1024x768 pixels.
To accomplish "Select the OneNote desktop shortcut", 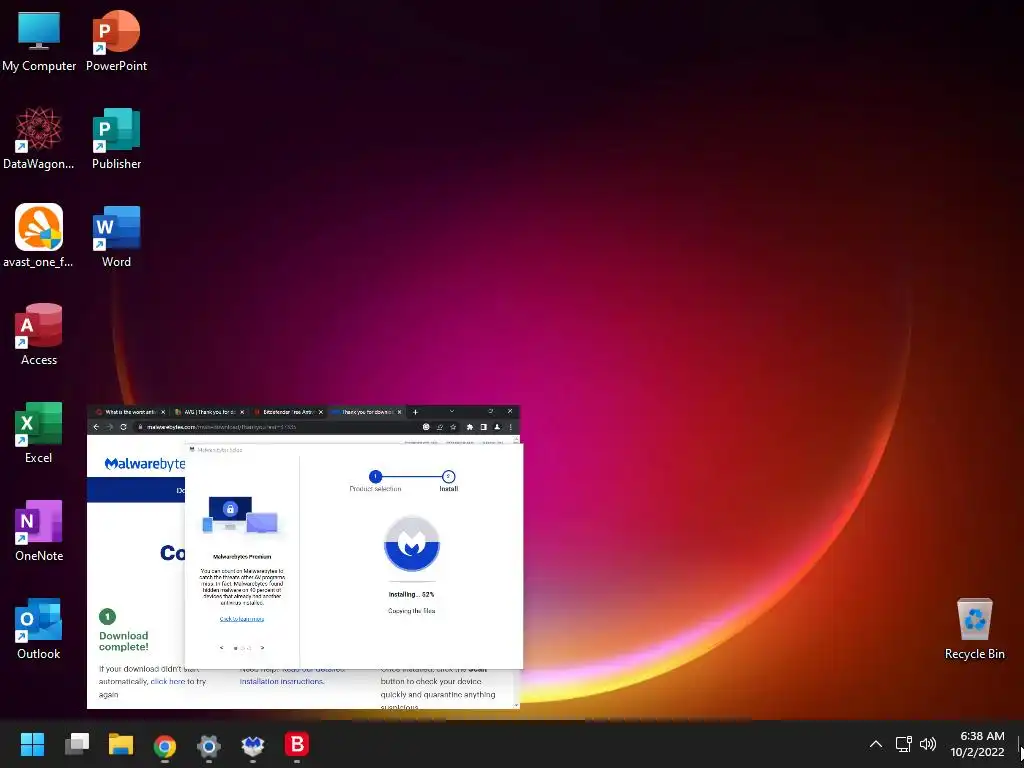I will click(39, 530).
